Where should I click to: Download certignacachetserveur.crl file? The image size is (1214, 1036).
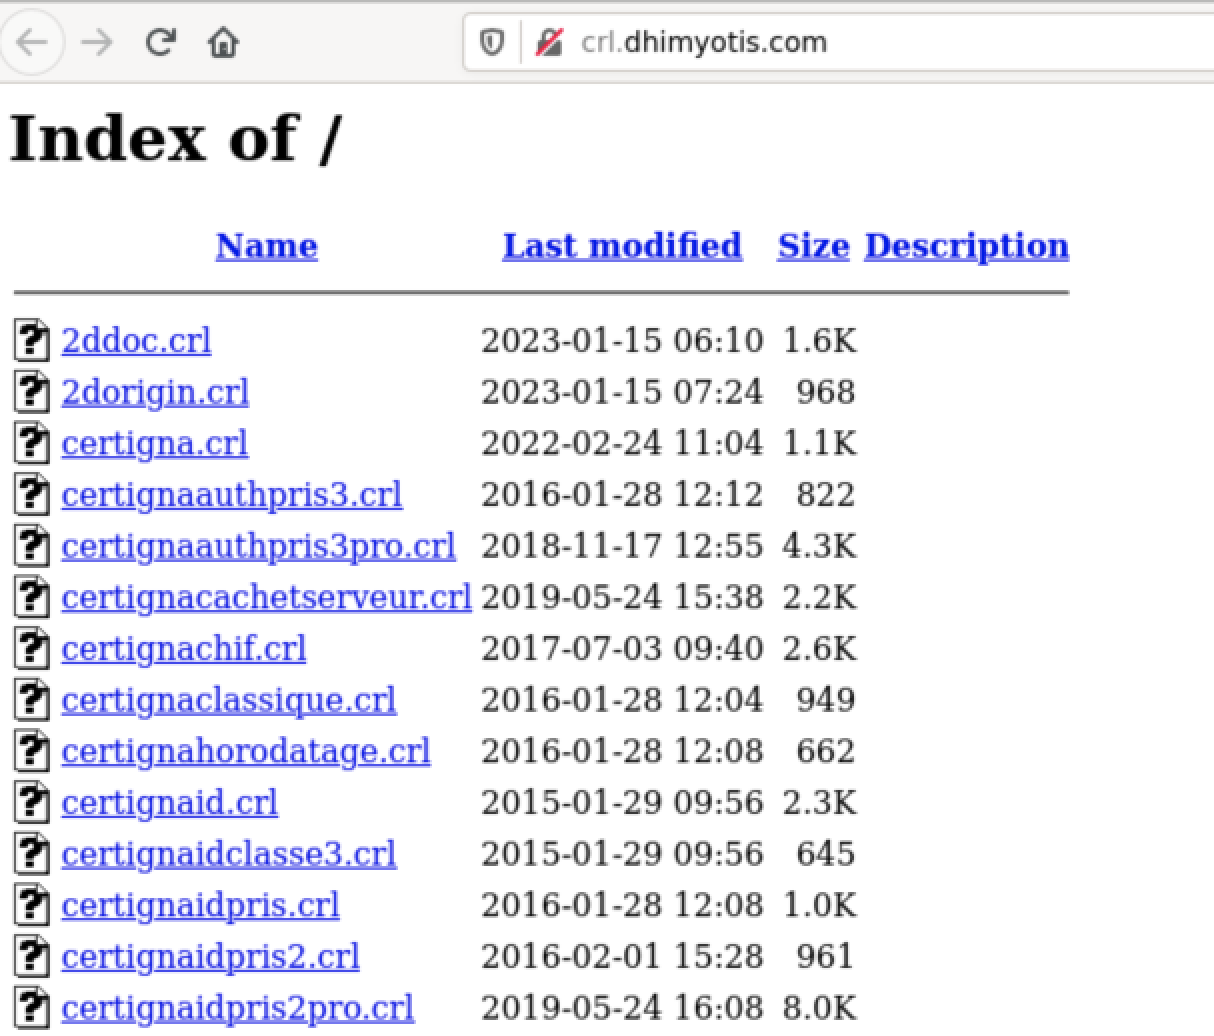pyautogui.click(x=266, y=597)
